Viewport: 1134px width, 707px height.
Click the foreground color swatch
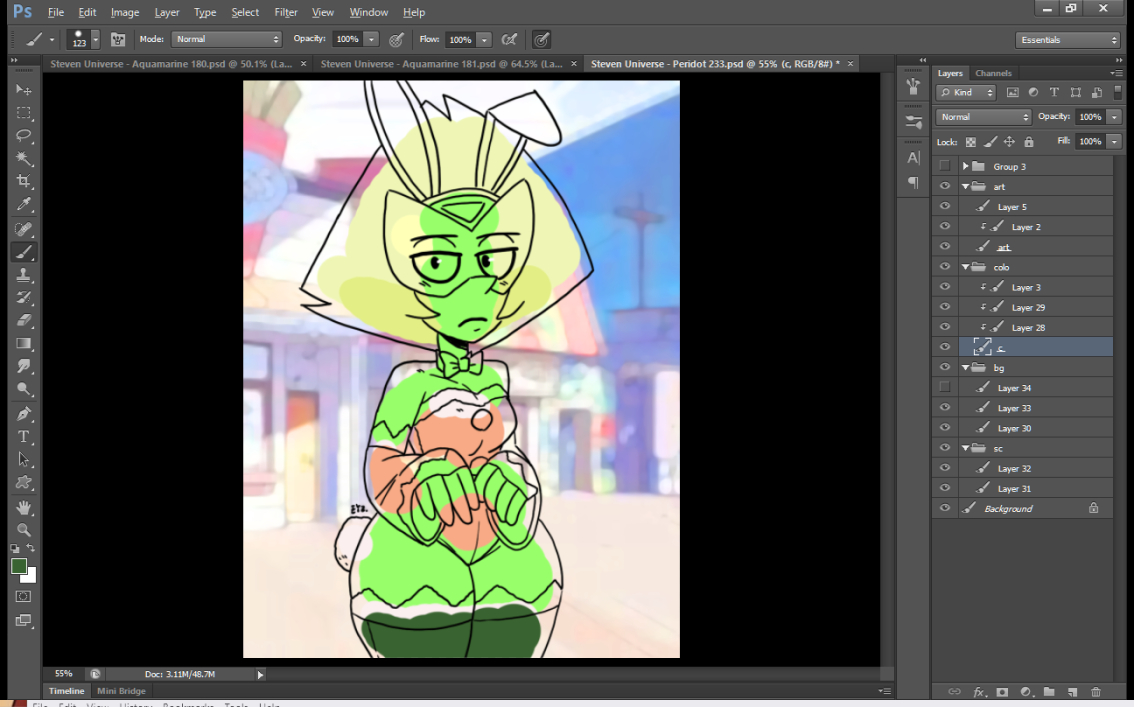pyautogui.click(x=19, y=566)
